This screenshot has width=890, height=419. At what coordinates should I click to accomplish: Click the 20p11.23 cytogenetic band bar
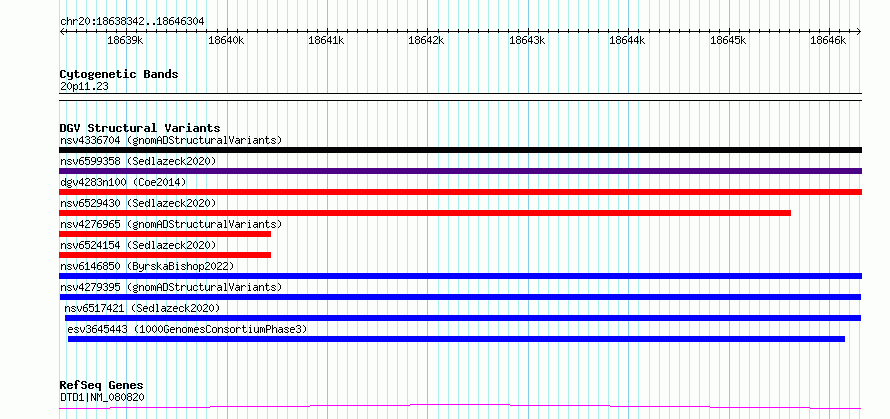pyautogui.click(x=460, y=97)
